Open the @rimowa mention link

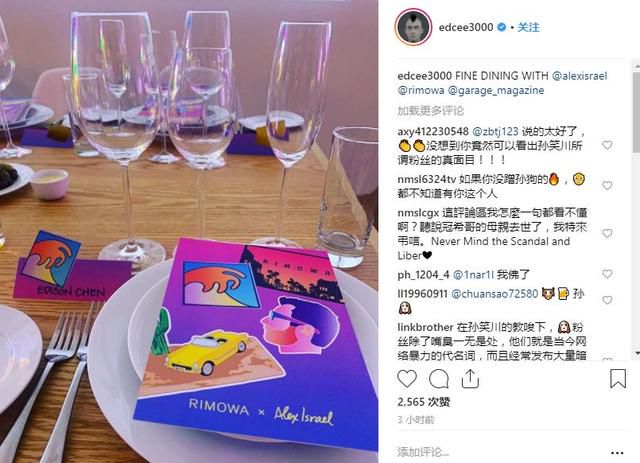pyautogui.click(x=421, y=90)
